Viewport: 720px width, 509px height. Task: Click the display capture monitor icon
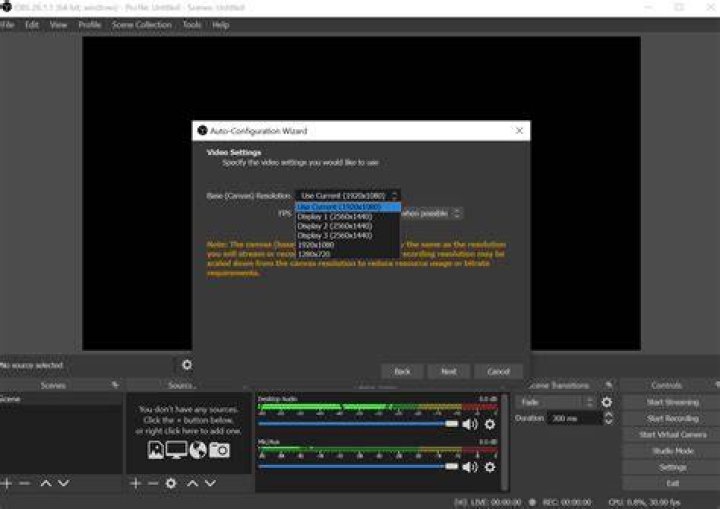point(176,450)
